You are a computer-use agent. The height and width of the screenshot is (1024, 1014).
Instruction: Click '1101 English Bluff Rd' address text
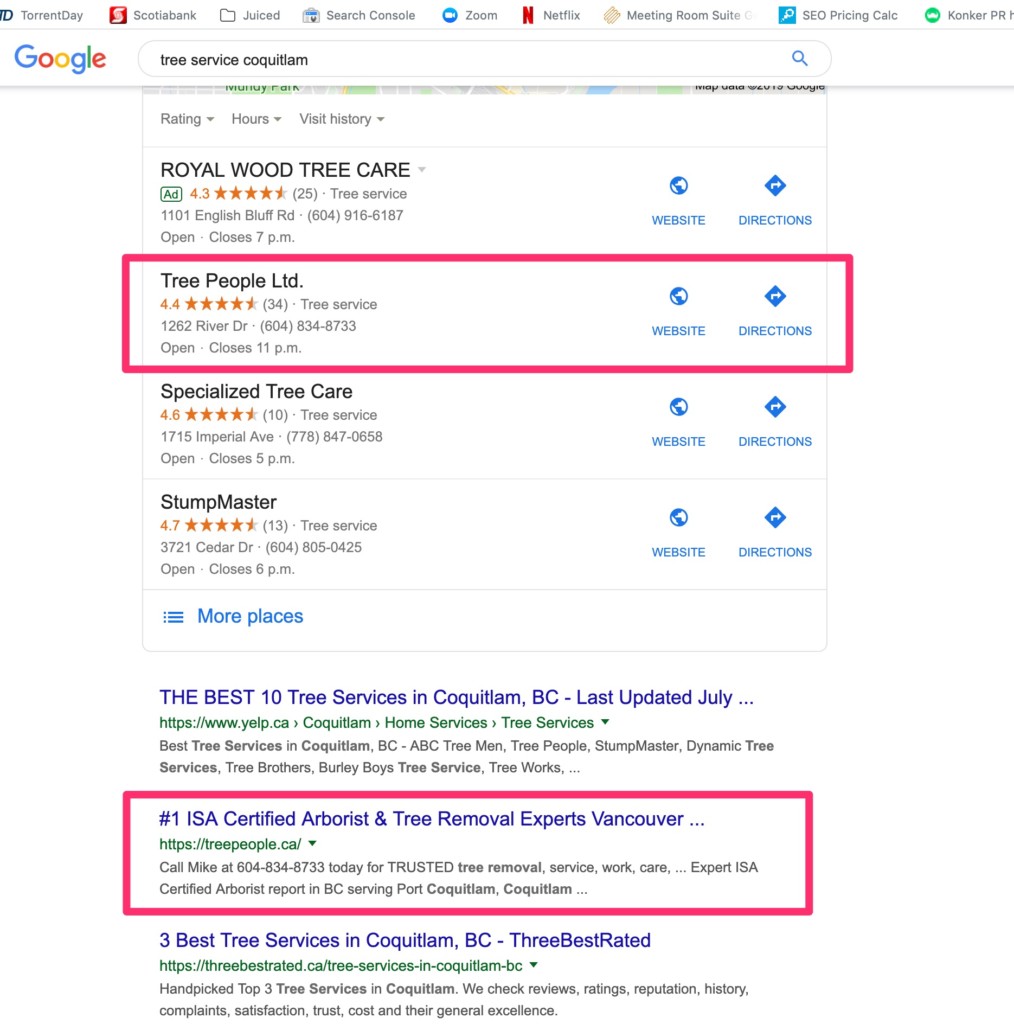pos(227,215)
